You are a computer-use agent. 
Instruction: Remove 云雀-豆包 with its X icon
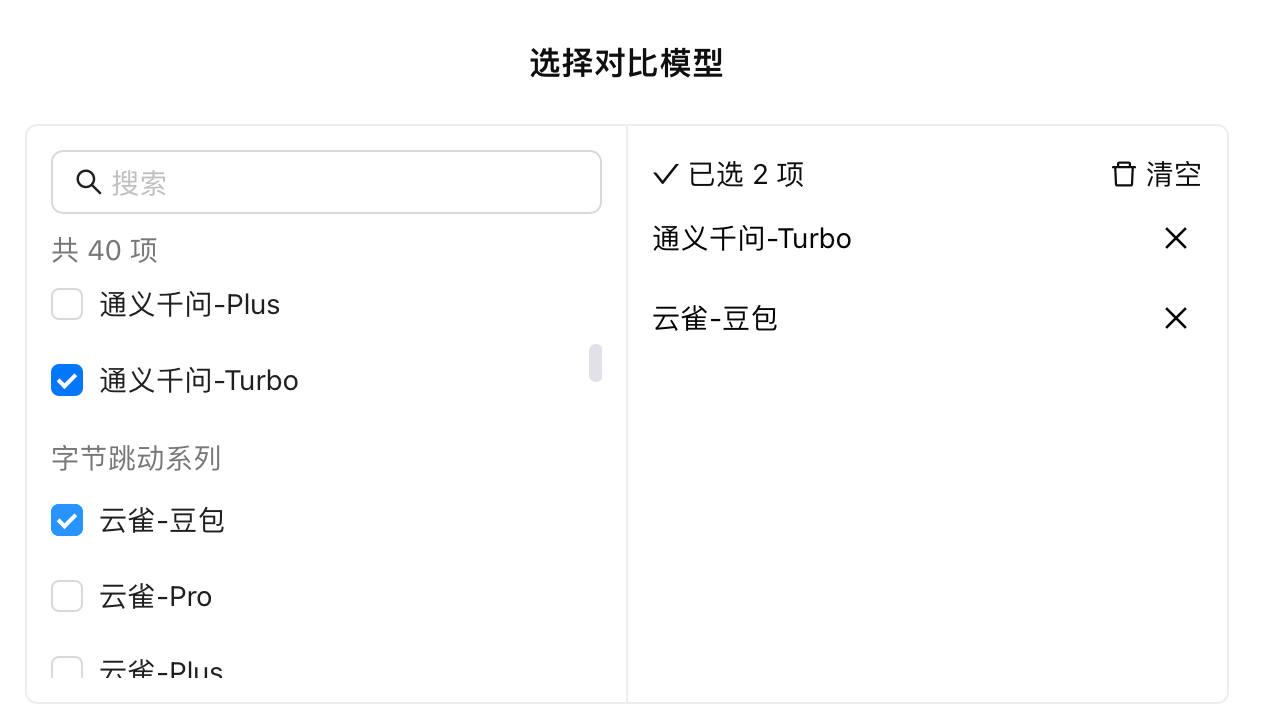(x=1176, y=318)
